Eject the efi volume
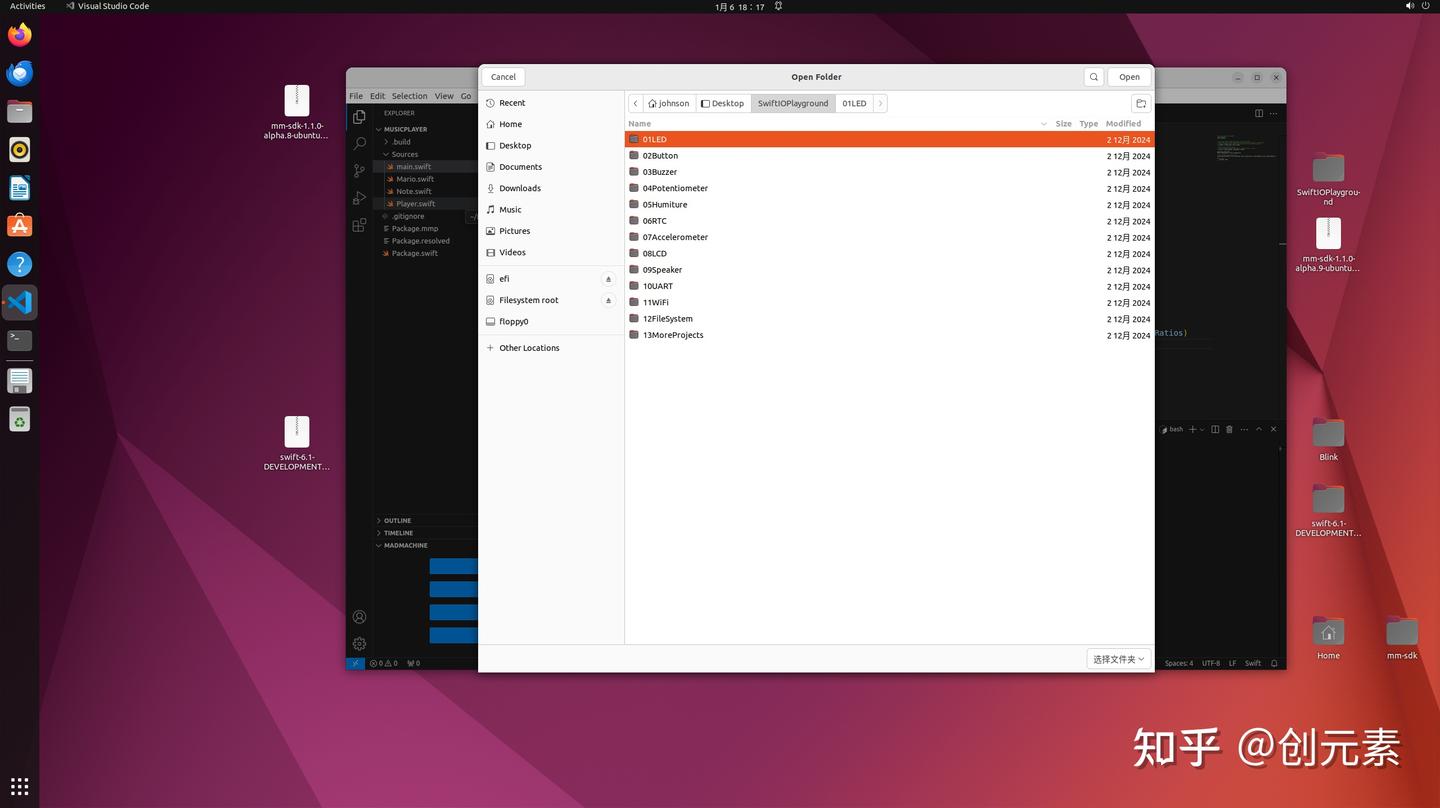Screen dimensions: 1440x808 608,279
